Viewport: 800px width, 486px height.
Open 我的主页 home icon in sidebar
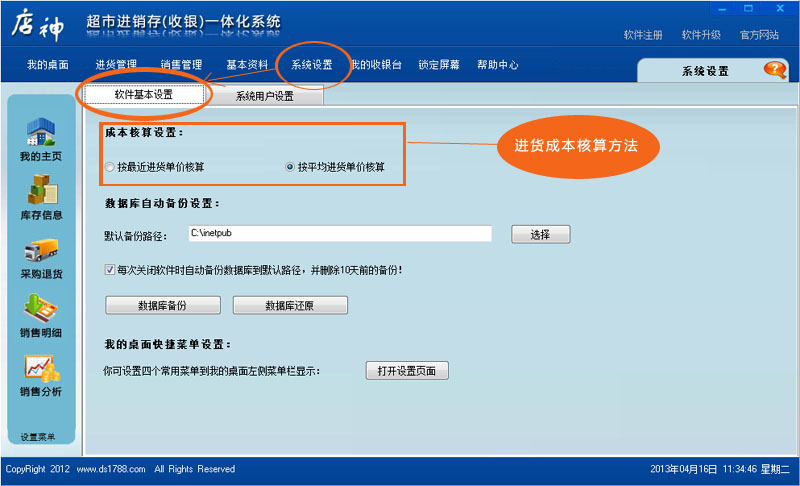(41, 139)
